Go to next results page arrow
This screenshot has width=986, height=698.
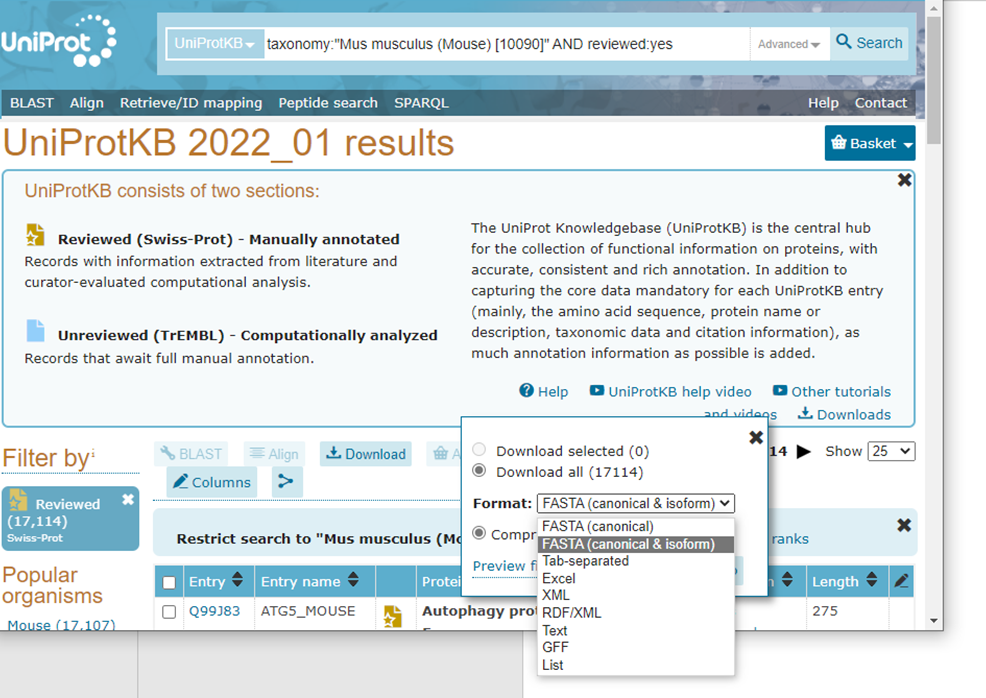click(x=803, y=451)
